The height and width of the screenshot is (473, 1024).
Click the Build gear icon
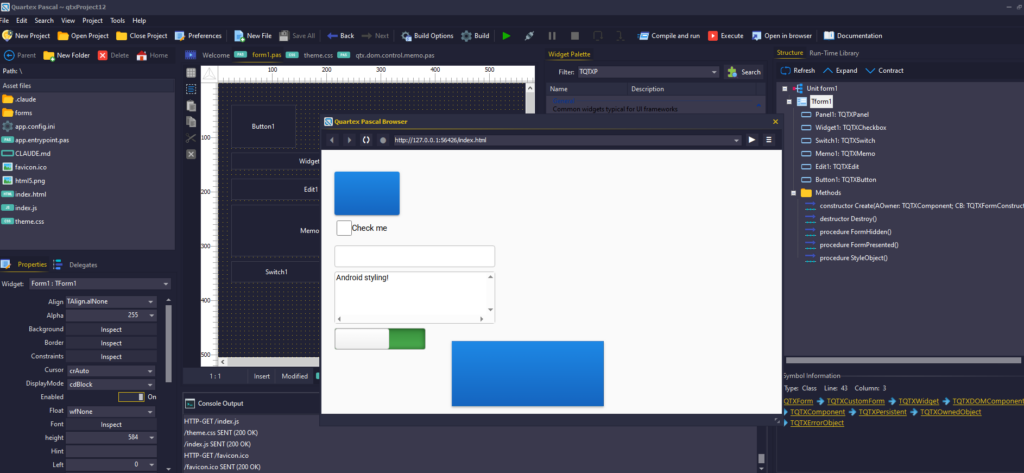tap(464, 35)
